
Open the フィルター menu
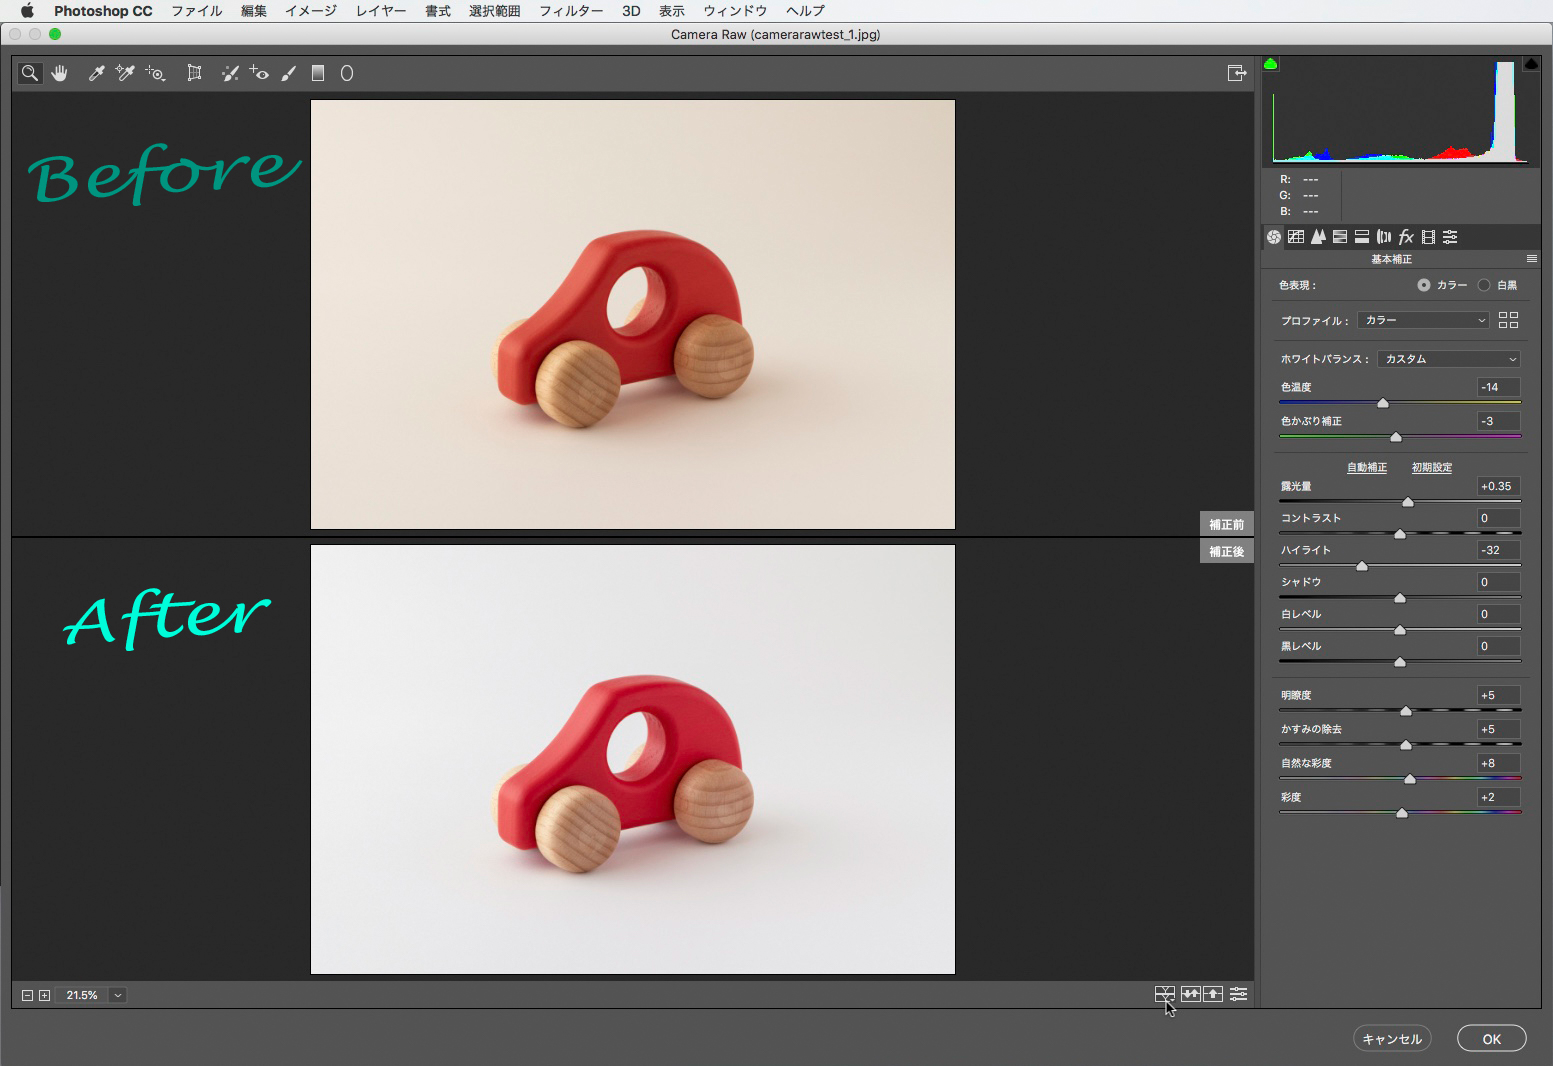[x=571, y=11]
